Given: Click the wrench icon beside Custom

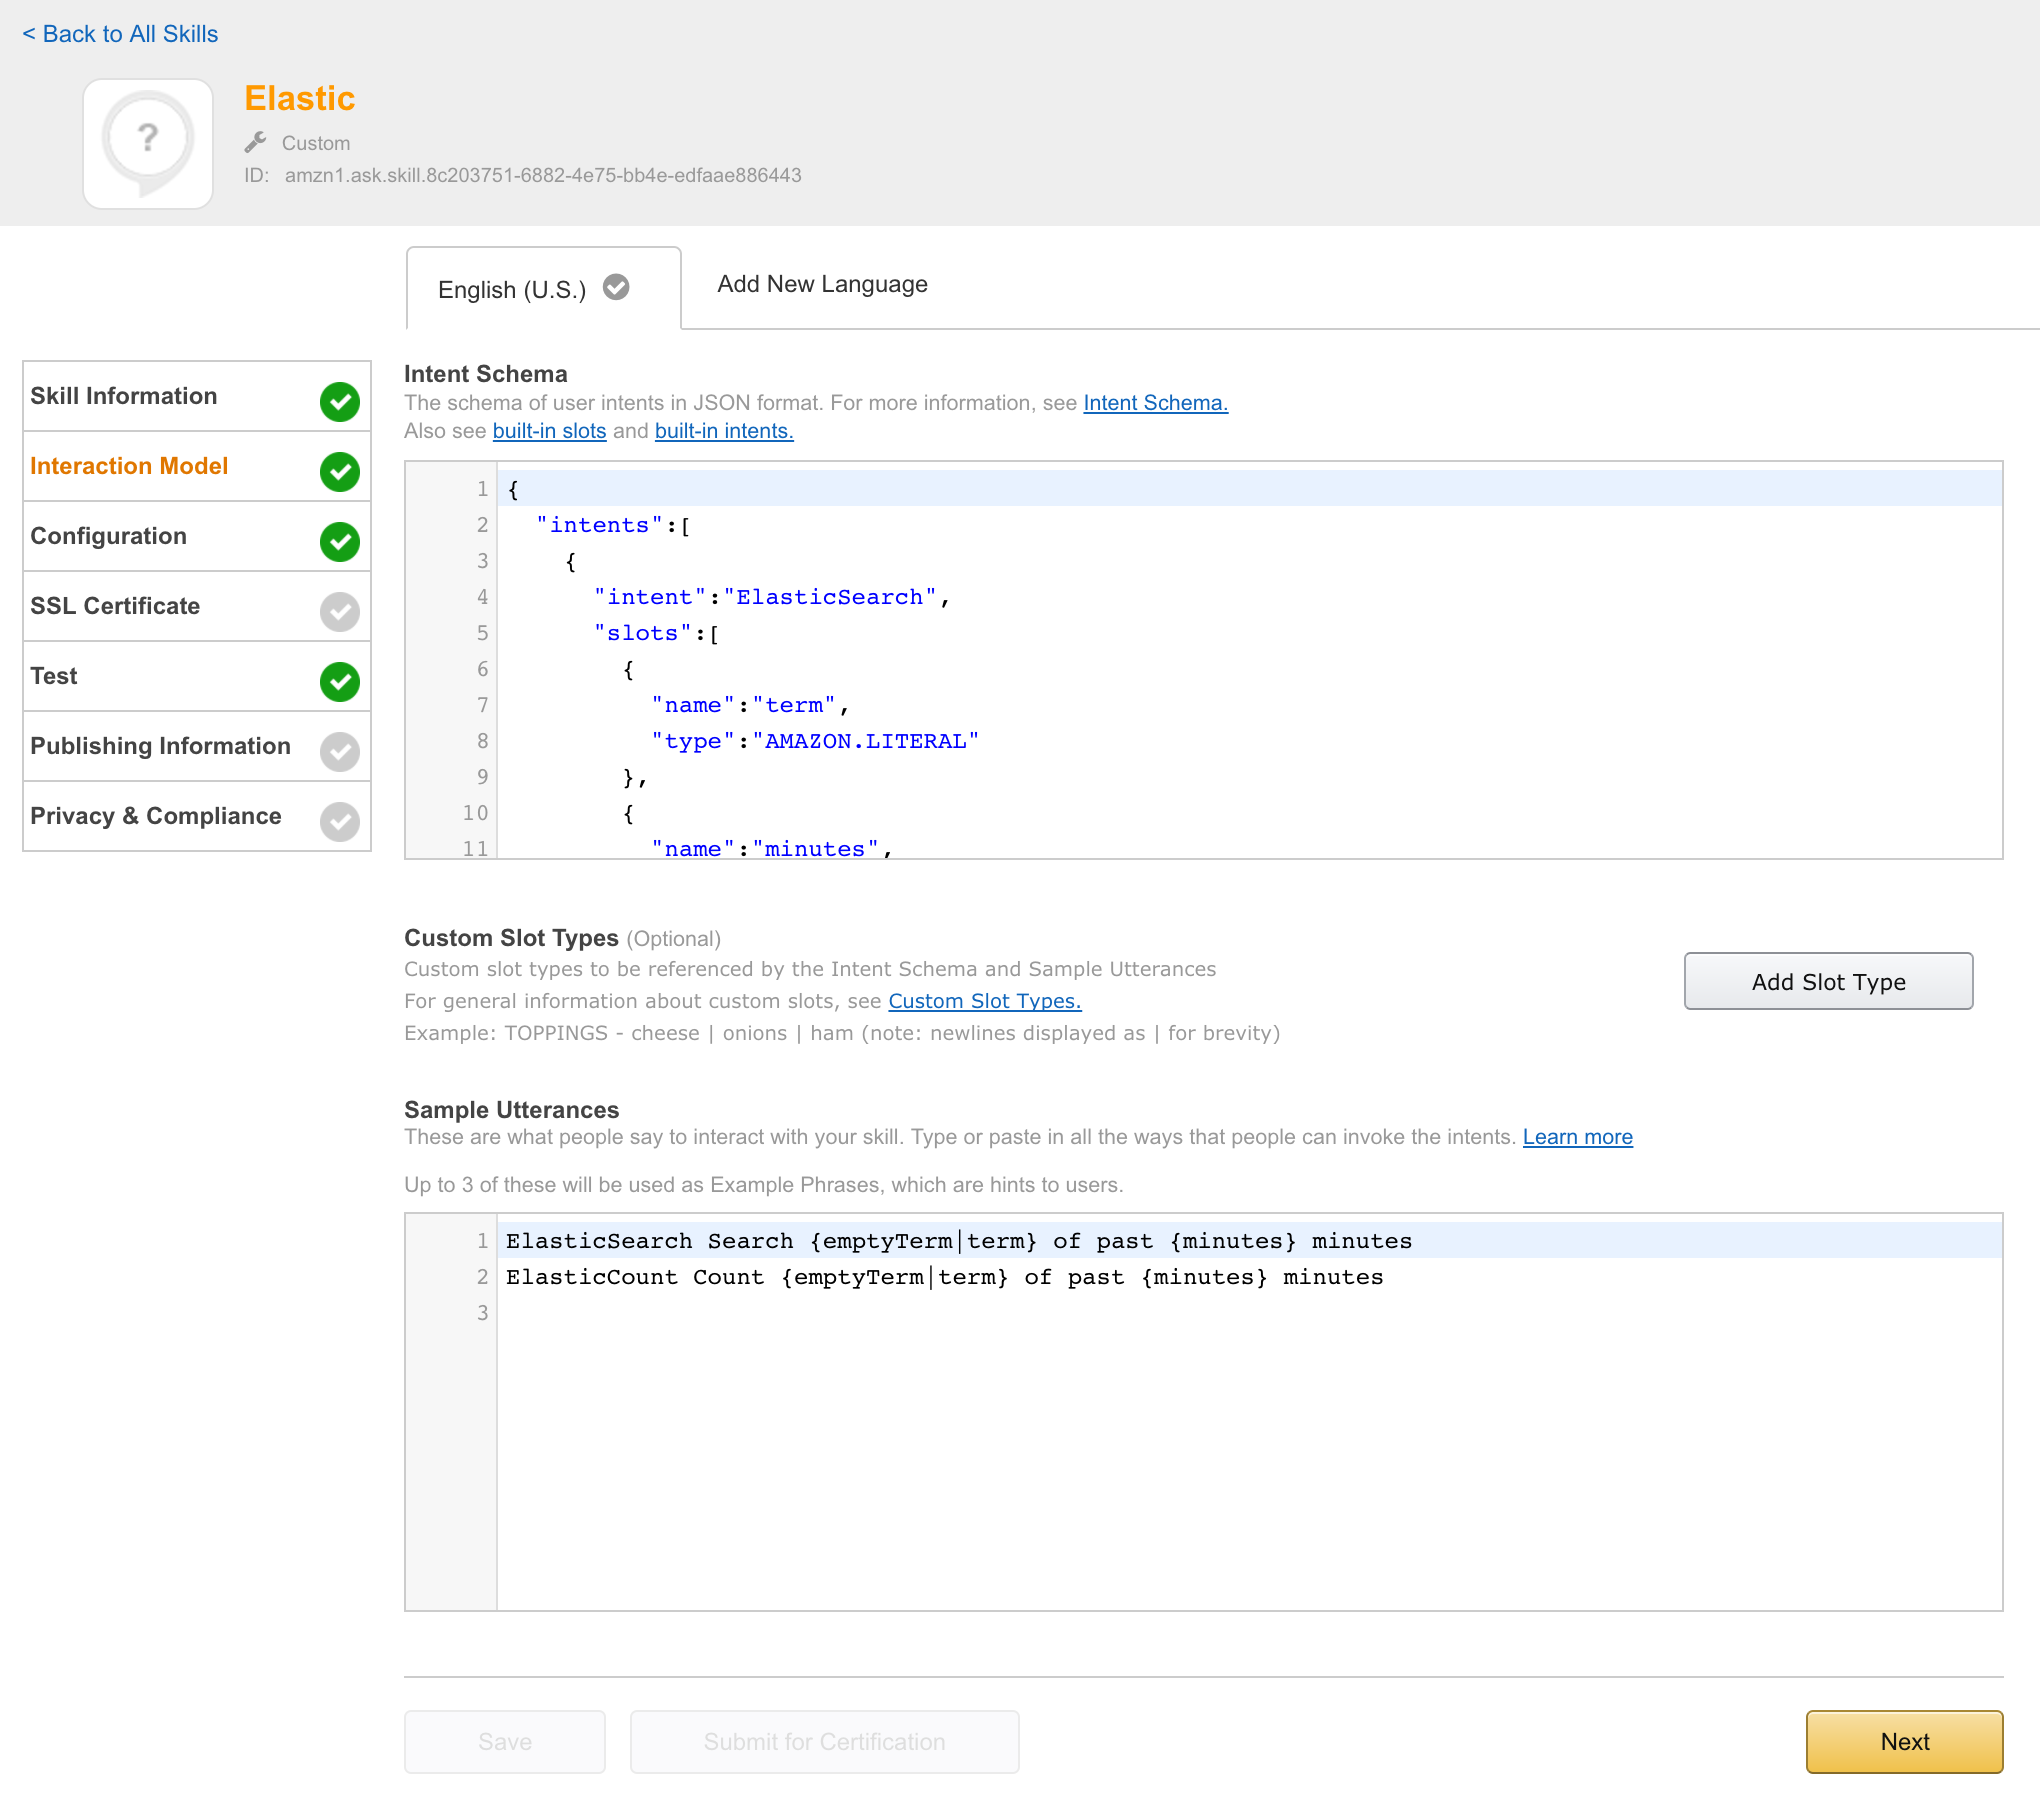Looking at the screenshot, I should (x=256, y=143).
